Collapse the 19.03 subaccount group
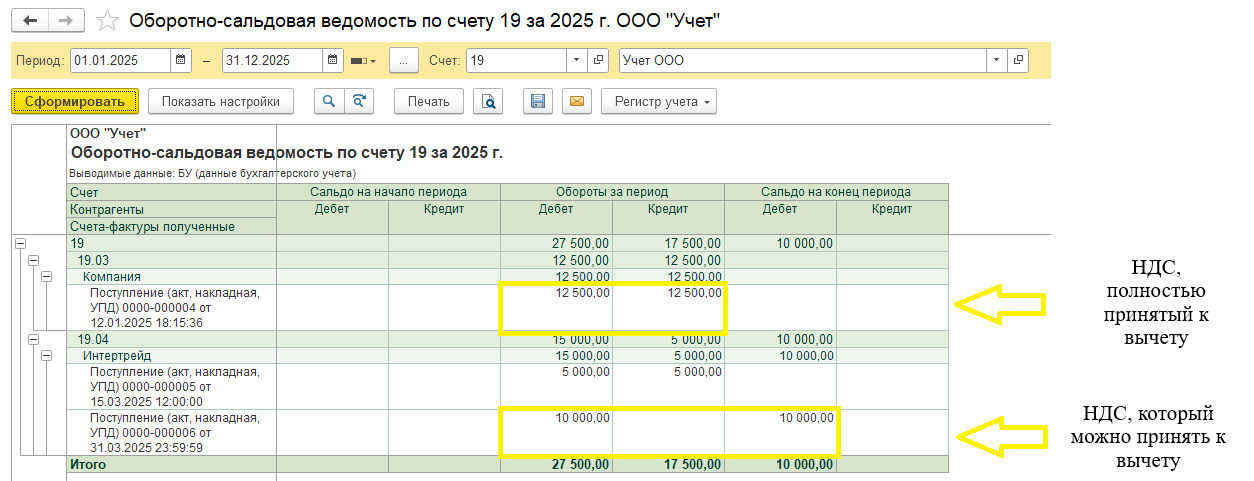1254x481 pixels. pyautogui.click(x=33, y=260)
